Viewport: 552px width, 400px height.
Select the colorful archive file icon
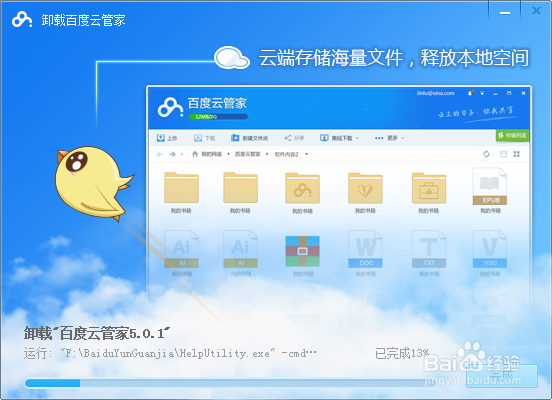coord(302,251)
